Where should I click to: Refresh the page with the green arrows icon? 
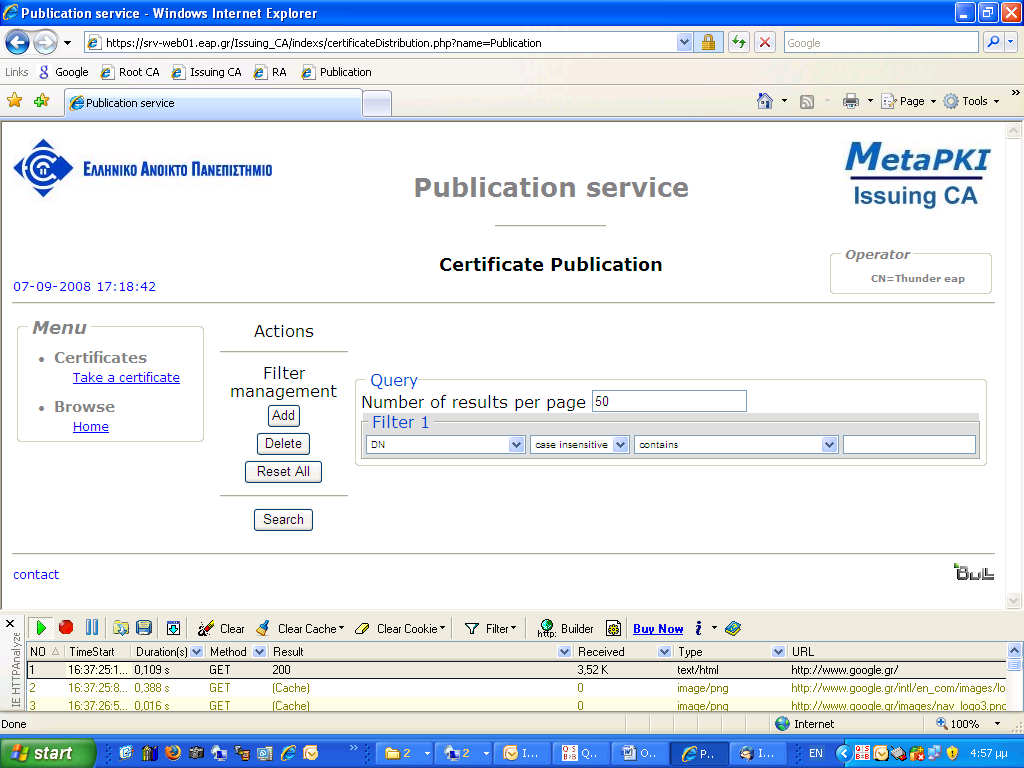click(739, 43)
